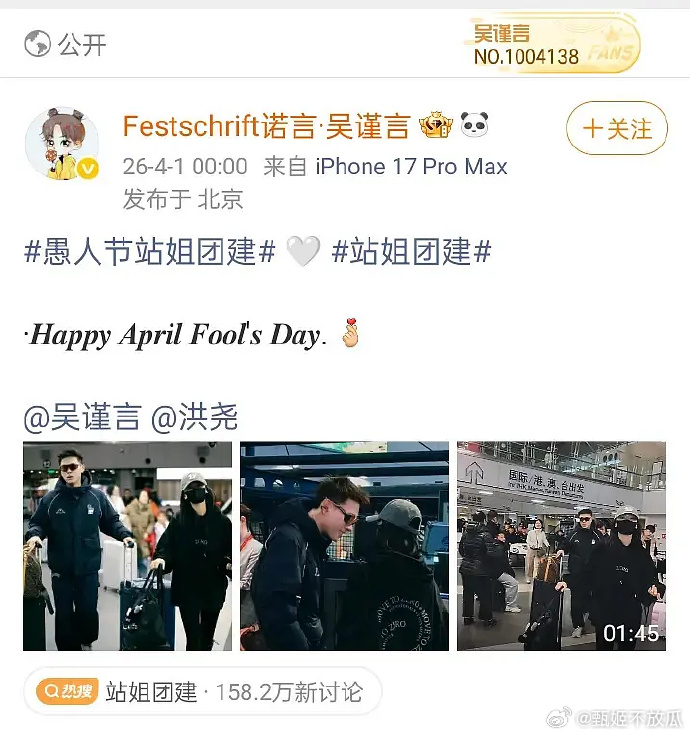
Task: Open the poster's cartoon avatar
Action: click(x=62, y=144)
